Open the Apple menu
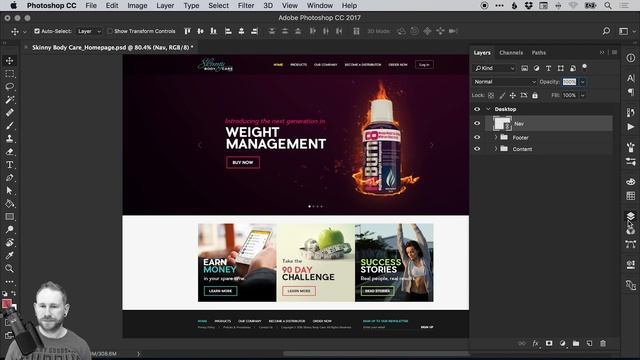The width and height of the screenshot is (640, 360). pyautogui.click(x=13, y=5)
